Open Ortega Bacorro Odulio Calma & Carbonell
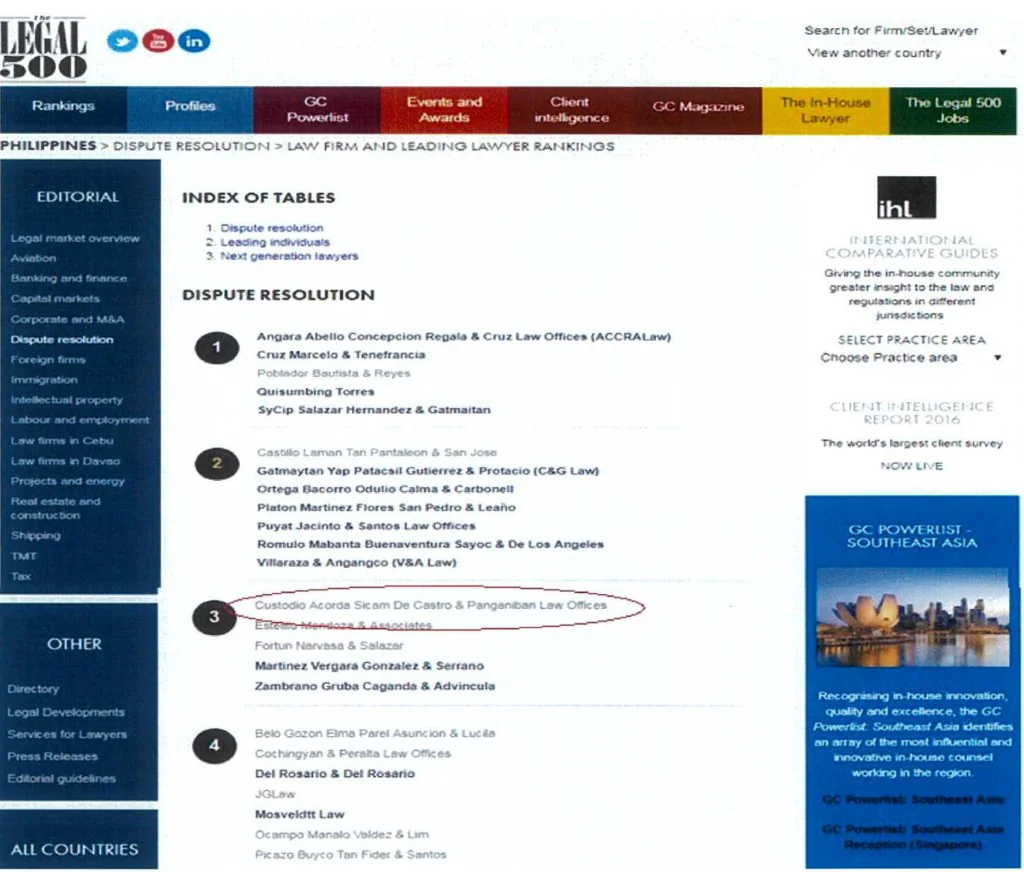The height and width of the screenshot is (872, 1024). (x=385, y=489)
